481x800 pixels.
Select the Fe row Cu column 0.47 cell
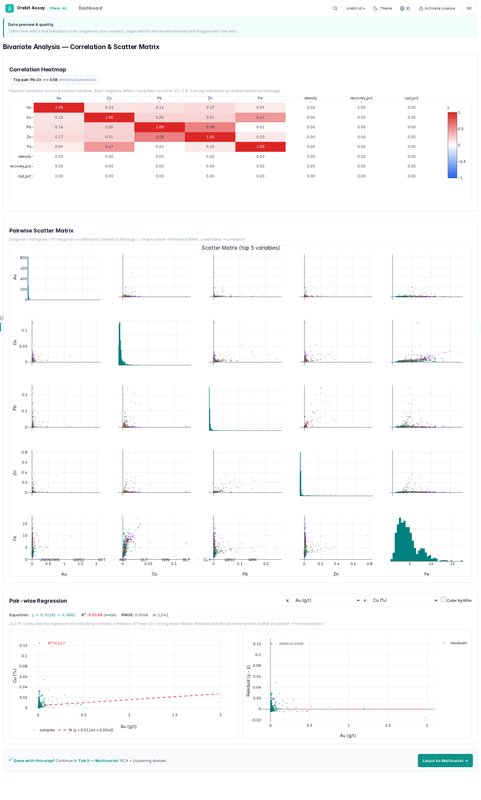(x=109, y=146)
